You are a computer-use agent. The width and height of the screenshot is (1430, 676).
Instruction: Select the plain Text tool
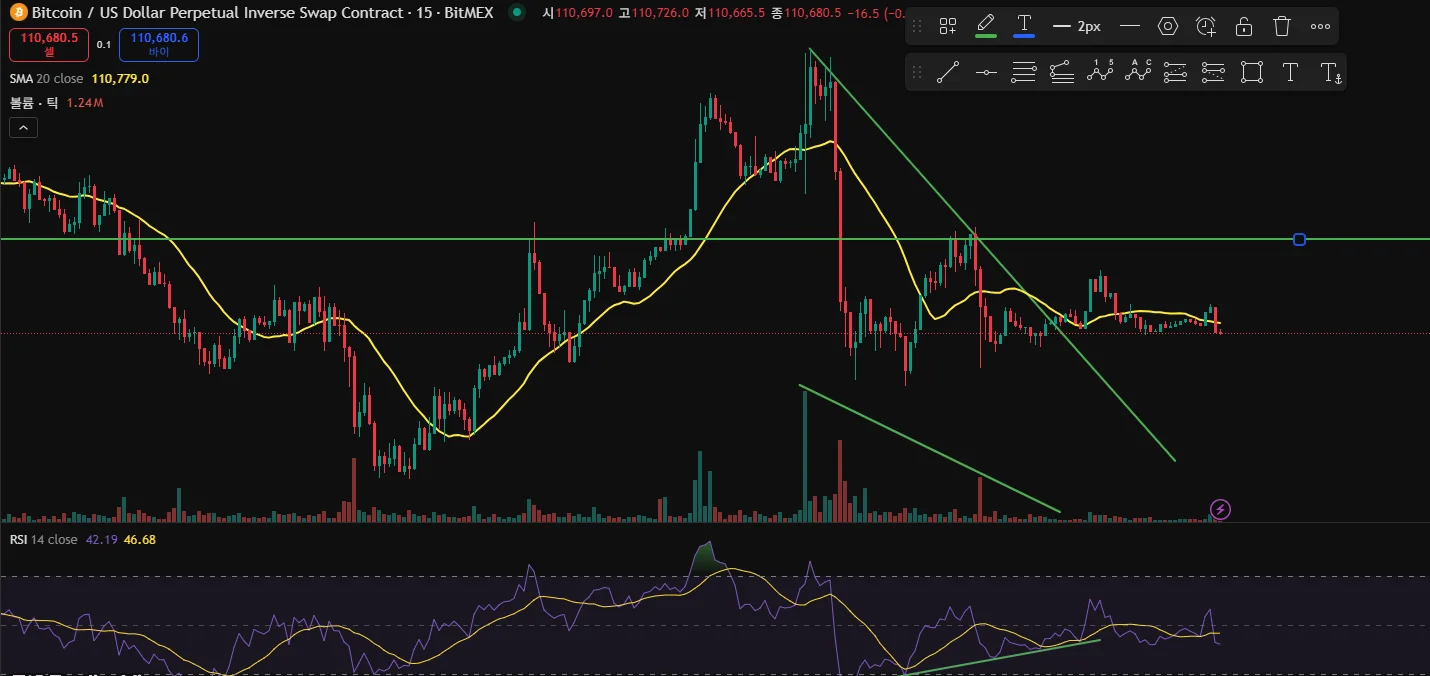[x=1290, y=72]
